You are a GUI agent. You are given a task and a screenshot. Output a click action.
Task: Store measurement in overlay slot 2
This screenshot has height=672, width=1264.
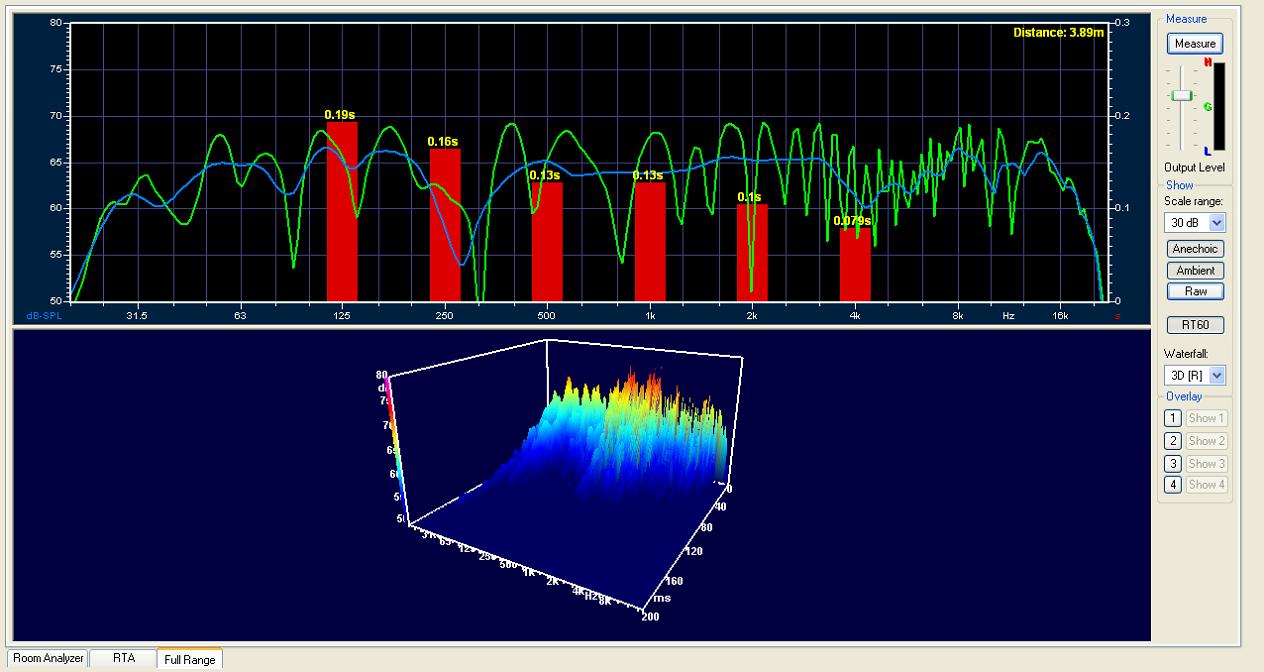(1174, 441)
